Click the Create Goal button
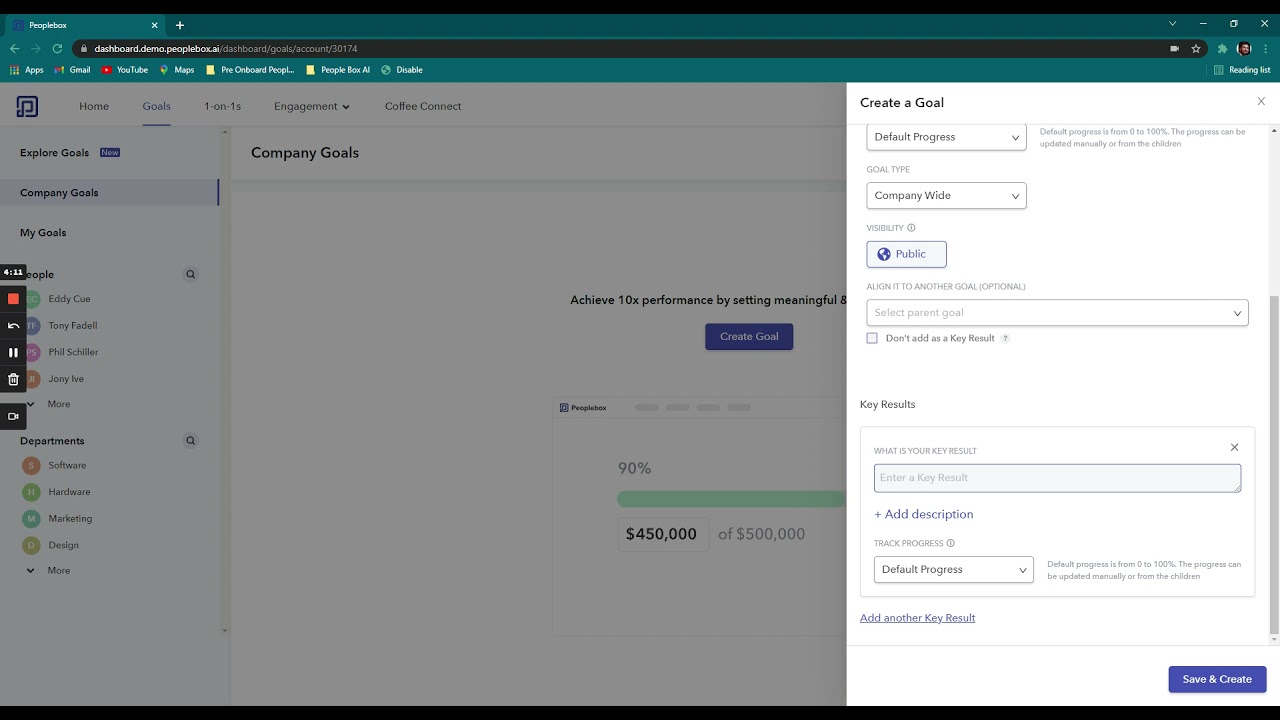Image resolution: width=1280 pixels, height=720 pixels. (x=749, y=336)
